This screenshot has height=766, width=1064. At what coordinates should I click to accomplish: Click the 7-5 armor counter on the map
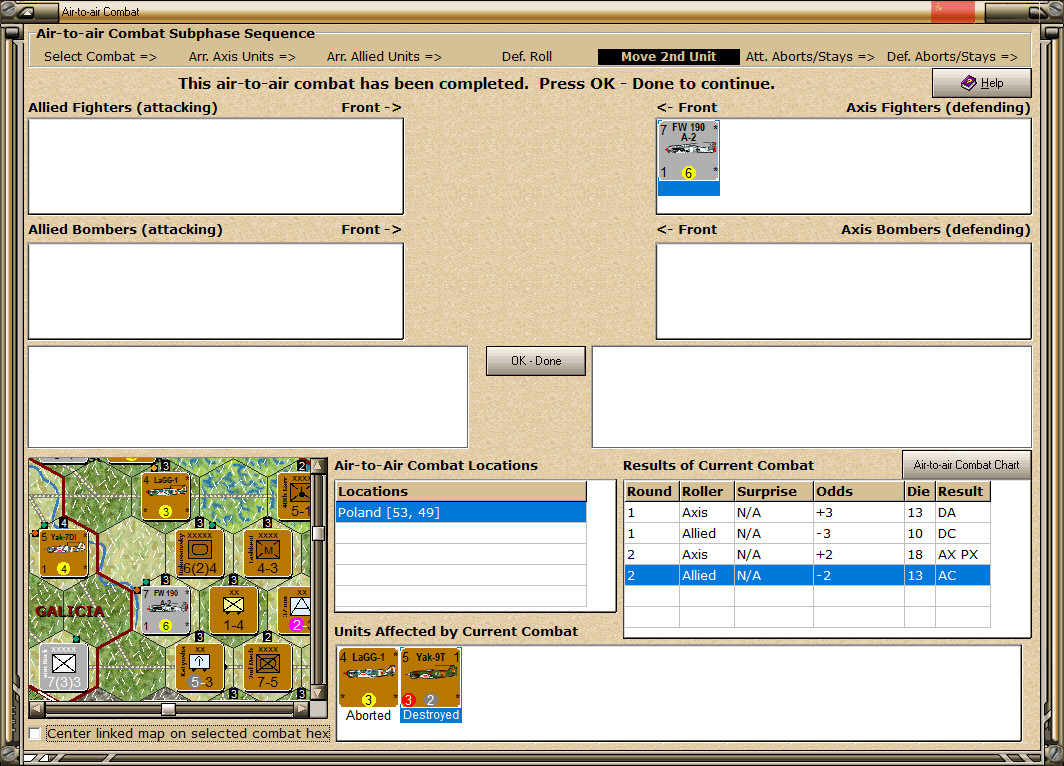(x=267, y=666)
